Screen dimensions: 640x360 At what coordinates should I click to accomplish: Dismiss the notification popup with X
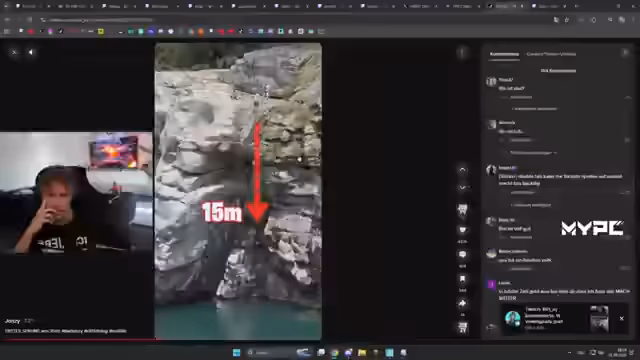coord(622,318)
